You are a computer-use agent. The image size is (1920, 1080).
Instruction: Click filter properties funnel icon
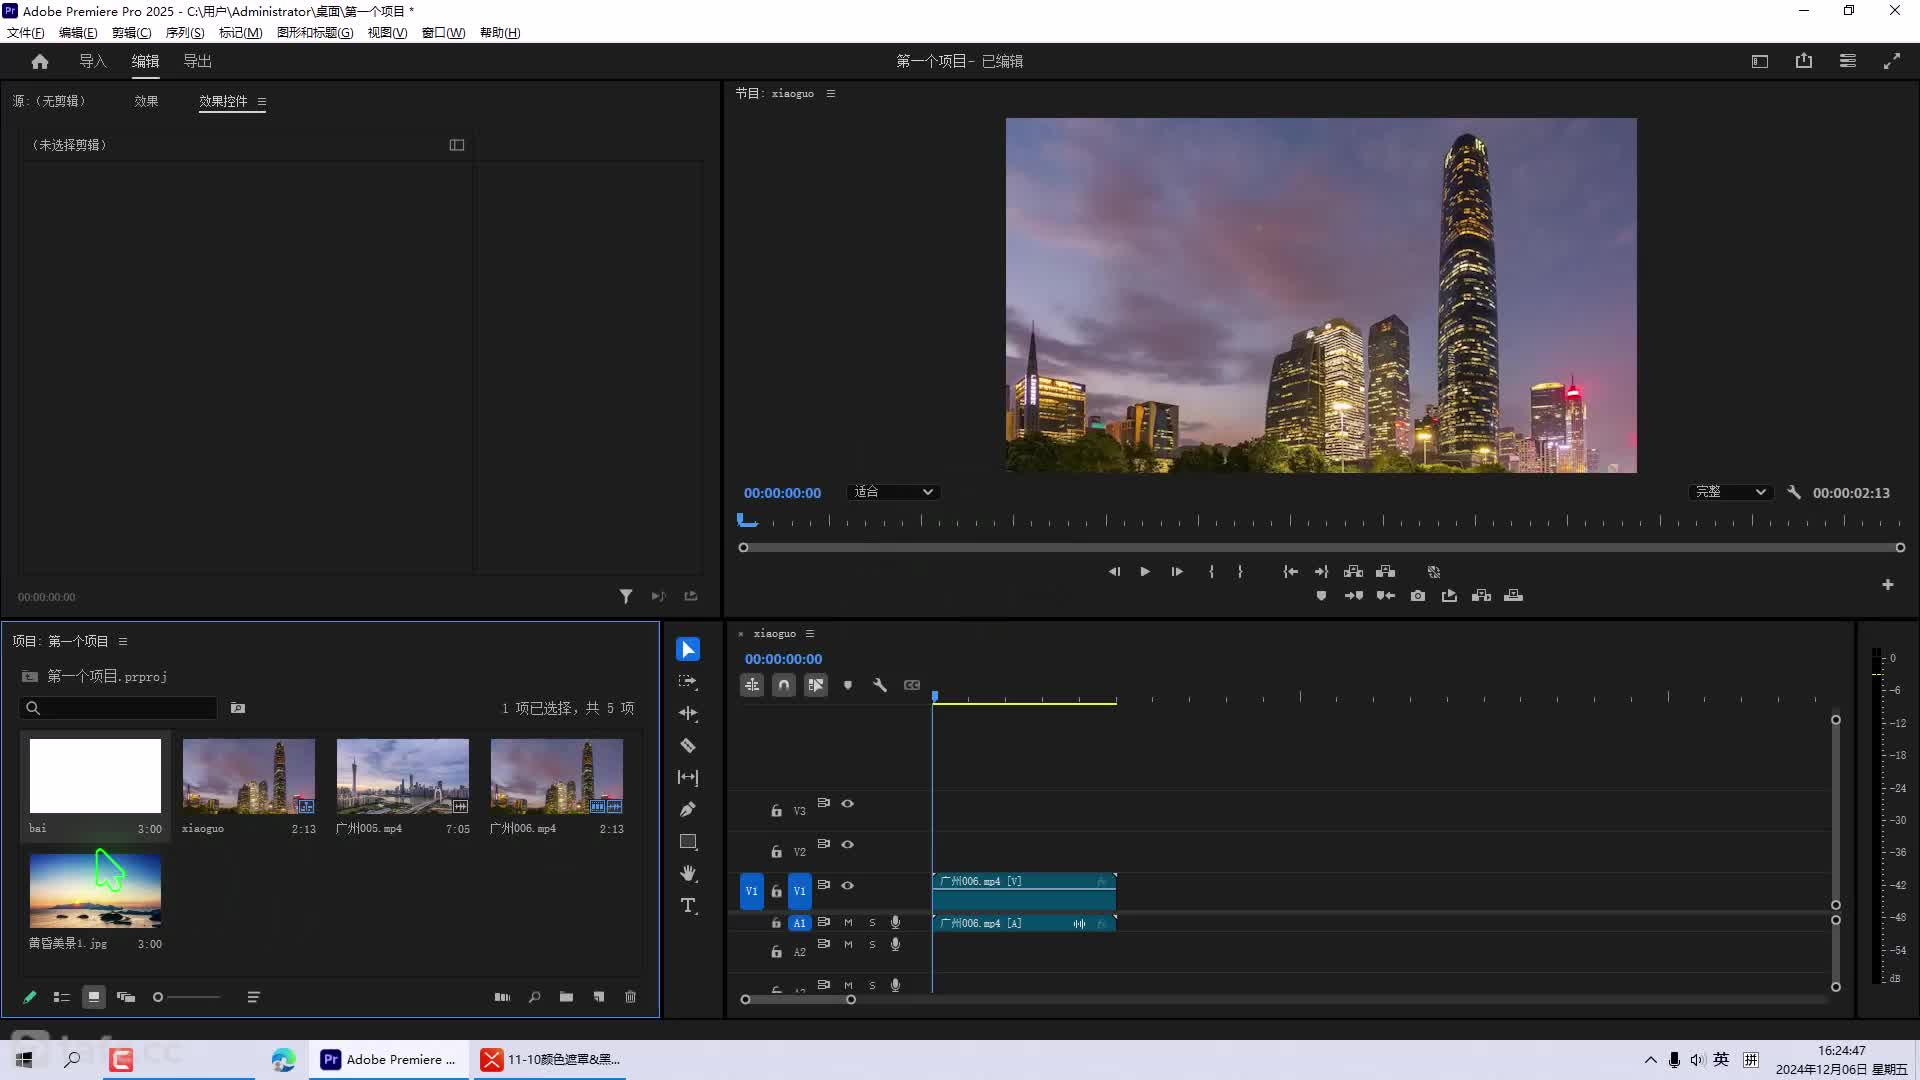[x=626, y=597]
